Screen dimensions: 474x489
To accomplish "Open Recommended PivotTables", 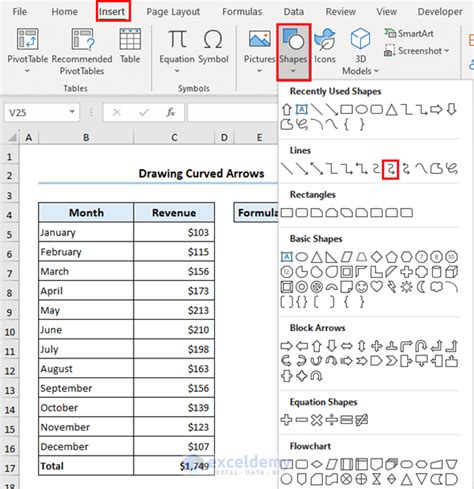I will click(x=82, y=52).
